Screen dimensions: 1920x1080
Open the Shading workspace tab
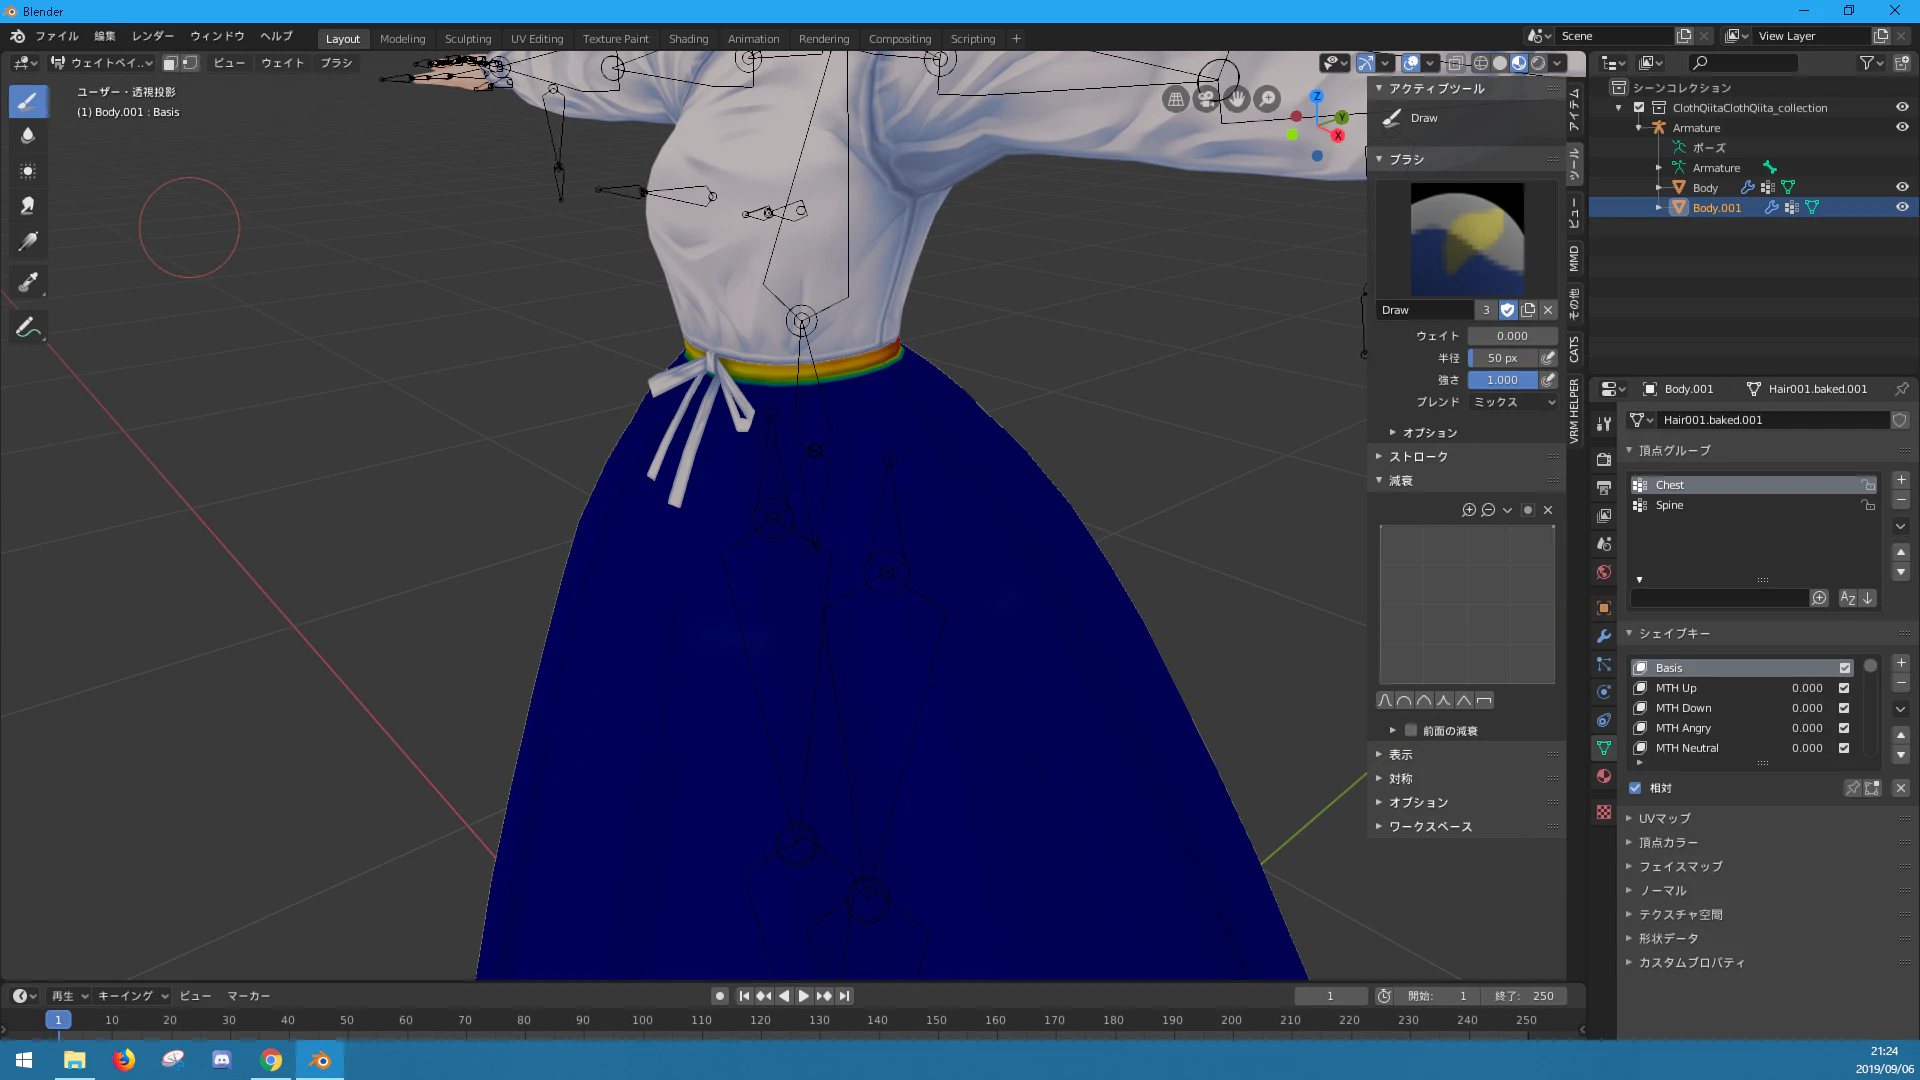coord(688,39)
